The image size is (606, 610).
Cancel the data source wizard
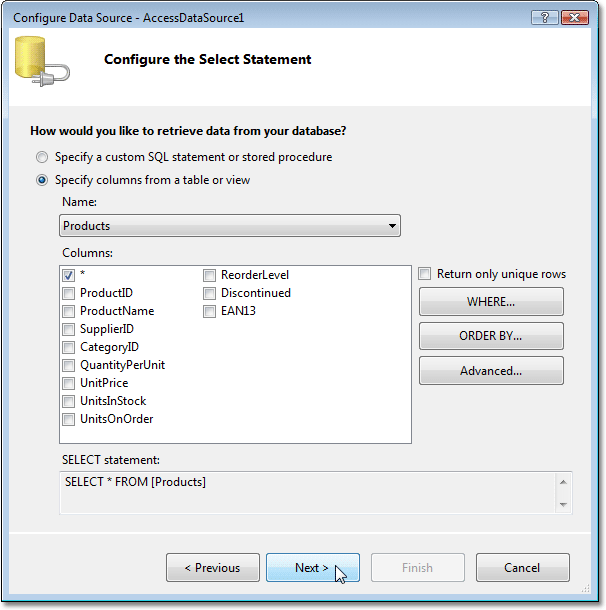pos(523,568)
